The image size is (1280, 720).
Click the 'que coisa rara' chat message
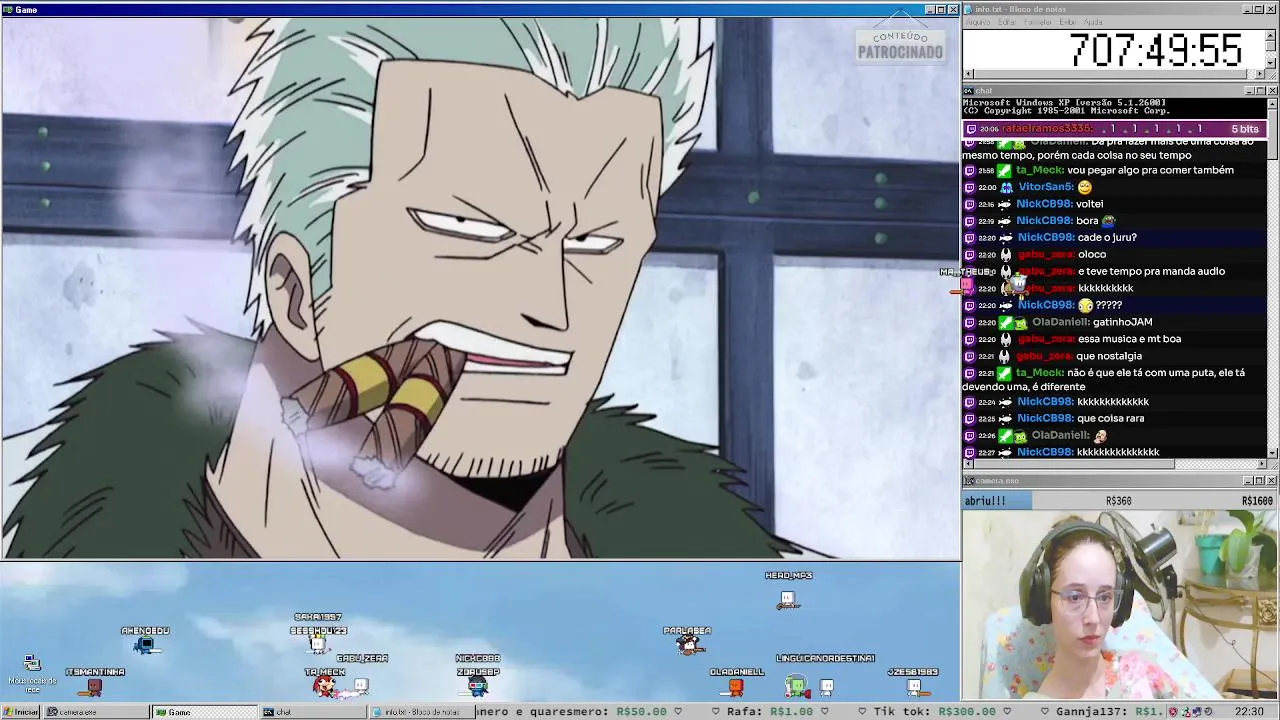[x=1110, y=419]
